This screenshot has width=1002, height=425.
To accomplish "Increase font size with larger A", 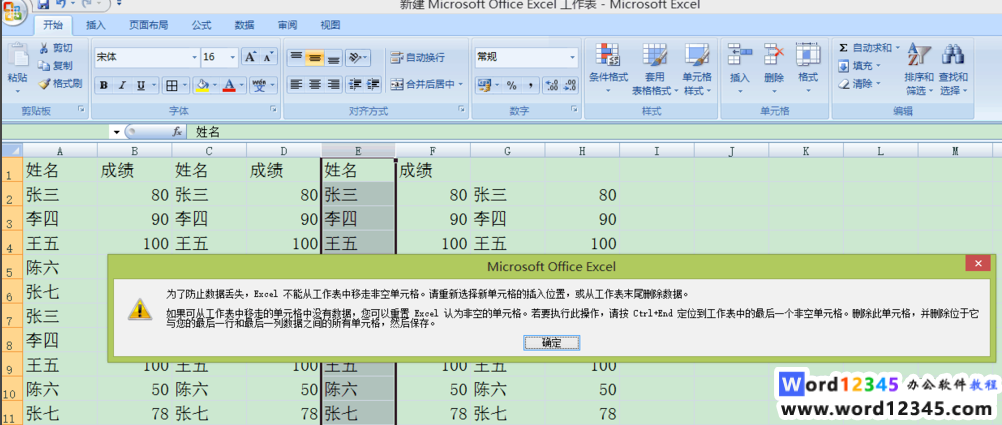I will 250,57.
